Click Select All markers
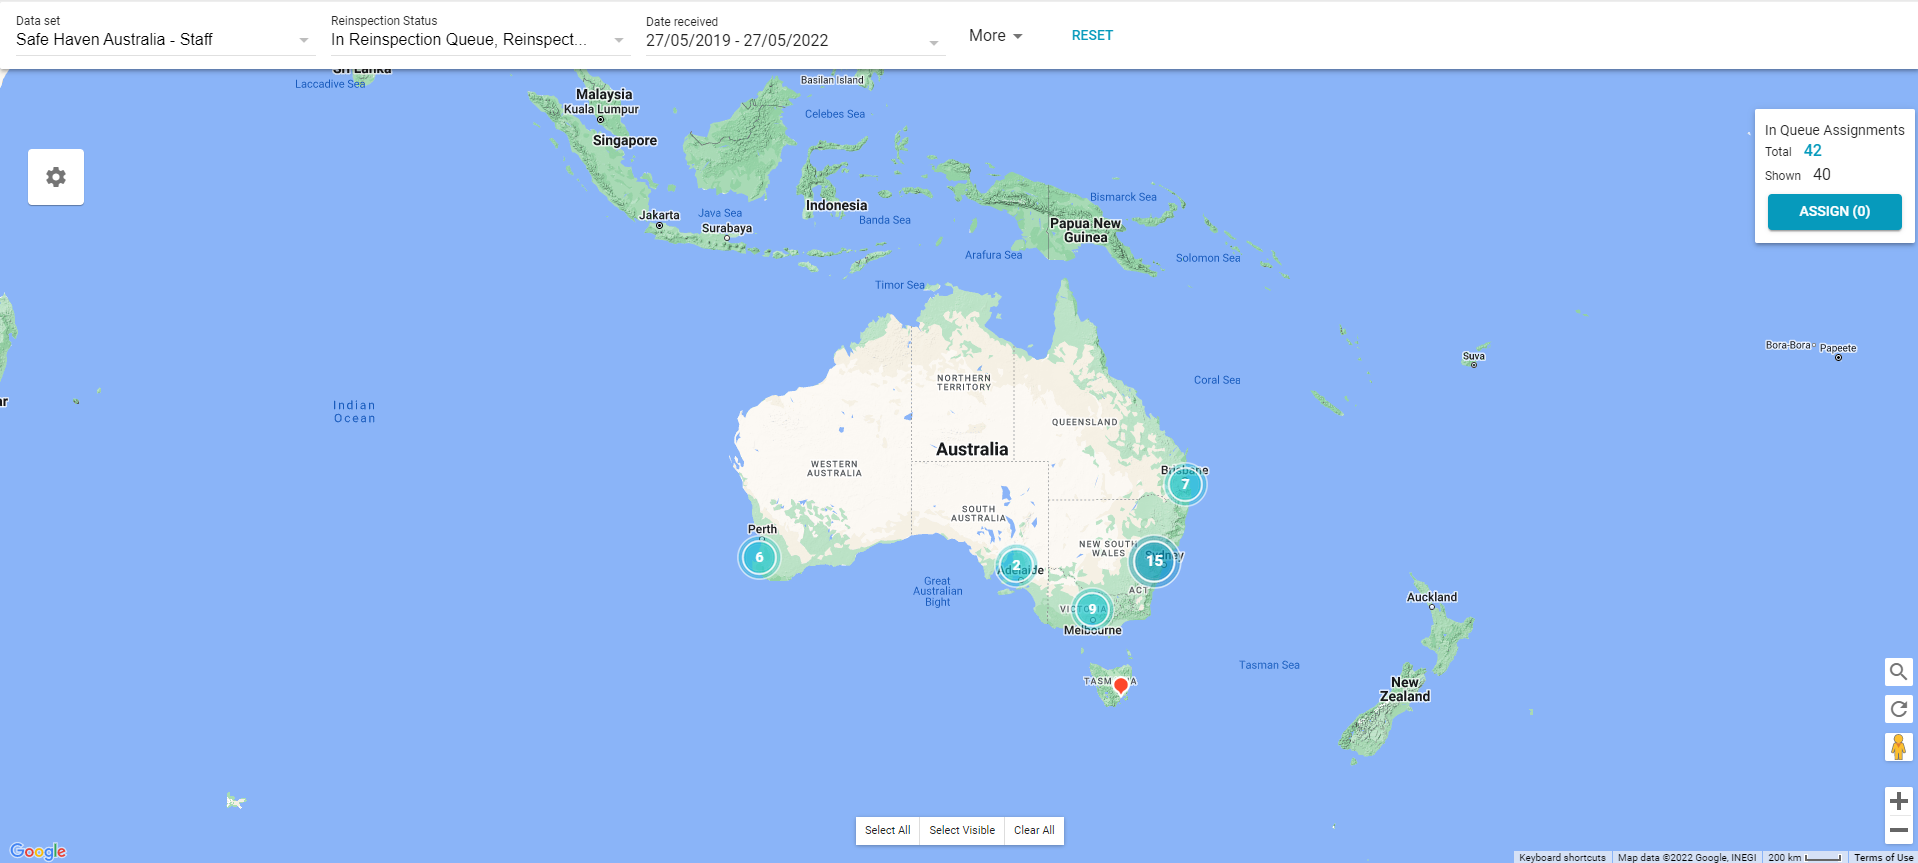The width and height of the screenshot is (1918, 863). 887,830
